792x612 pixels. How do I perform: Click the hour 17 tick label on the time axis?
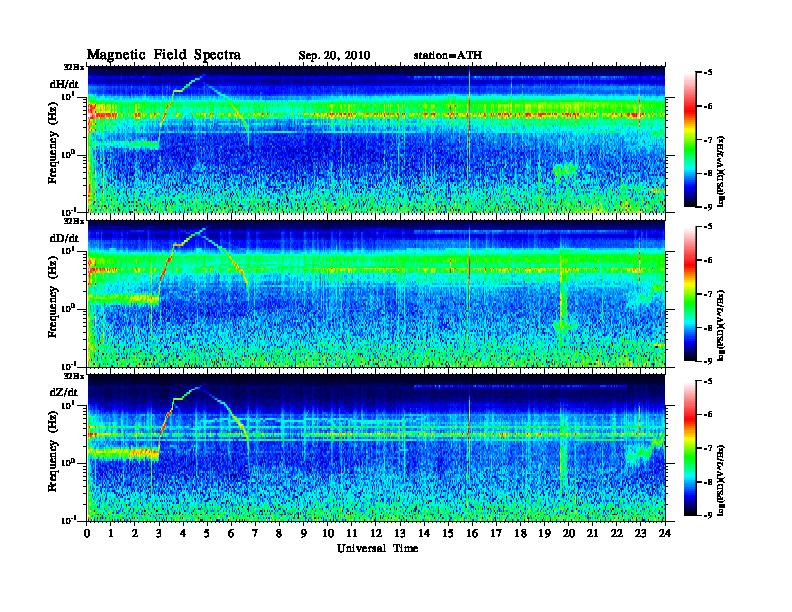496,533
